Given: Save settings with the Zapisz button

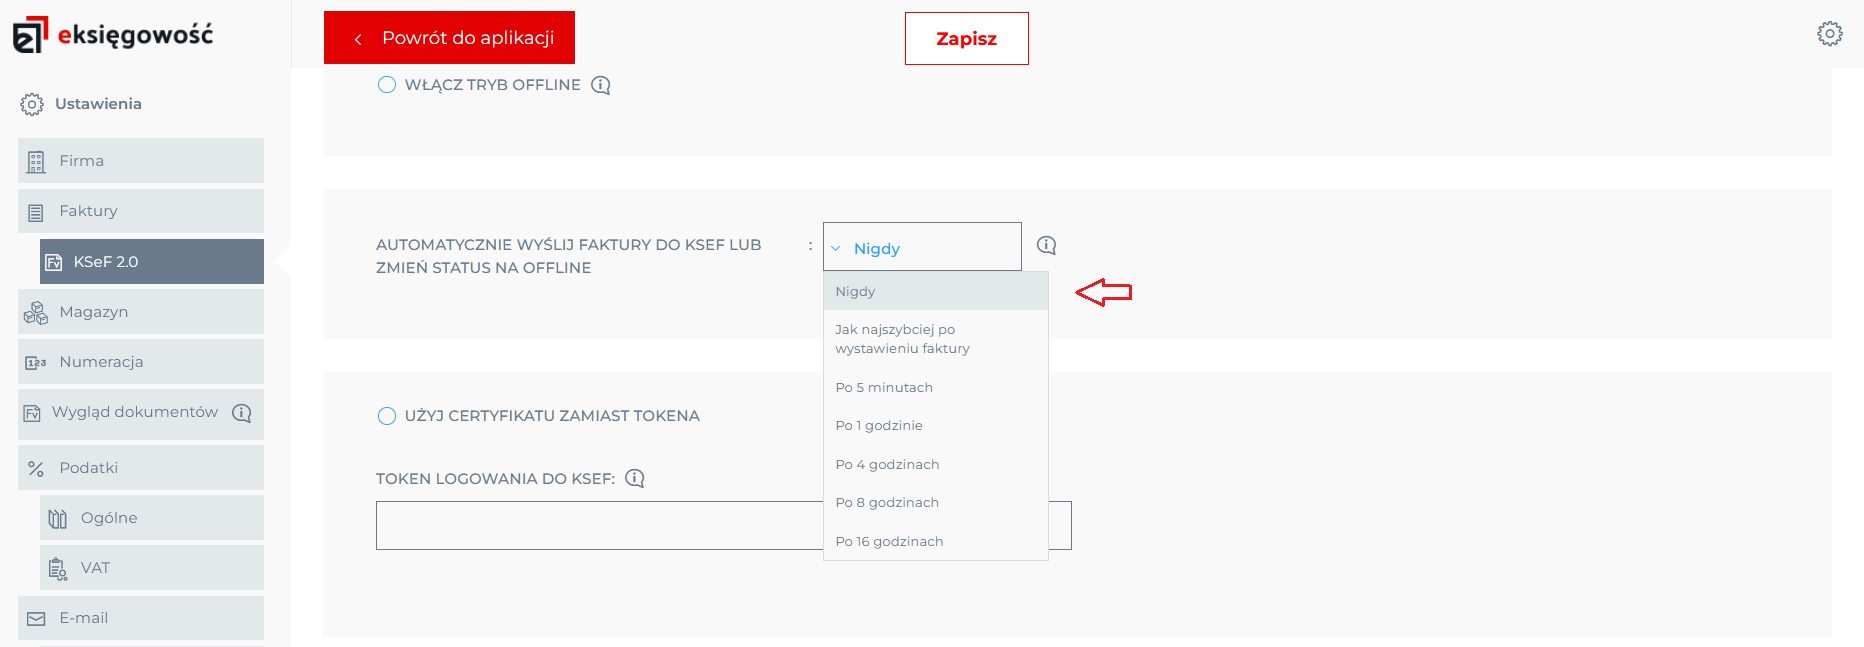Looking at the screenshot, I should pos(966,39).
